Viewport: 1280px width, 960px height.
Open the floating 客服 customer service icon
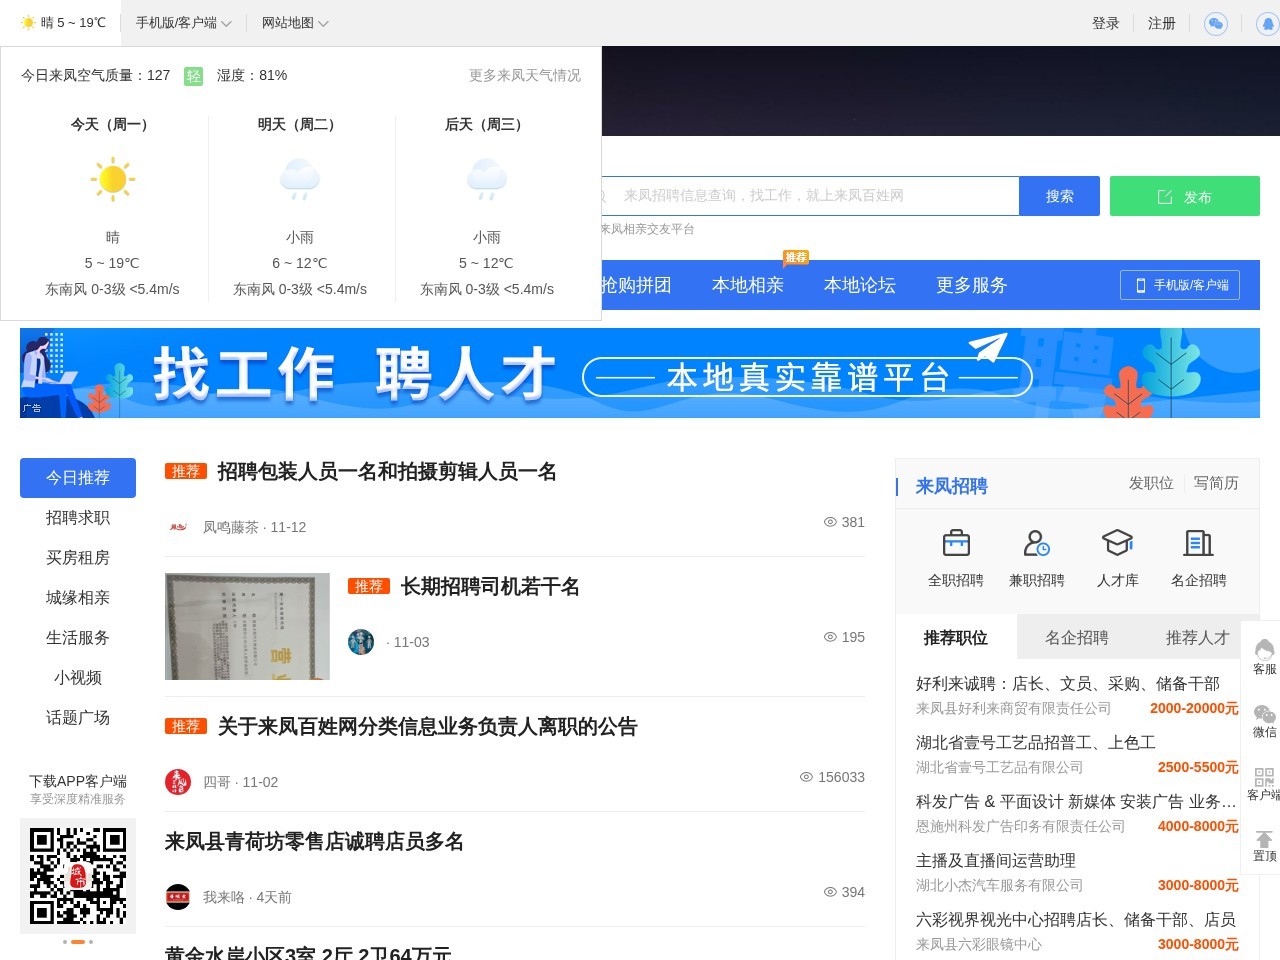tap(1262, 655)
